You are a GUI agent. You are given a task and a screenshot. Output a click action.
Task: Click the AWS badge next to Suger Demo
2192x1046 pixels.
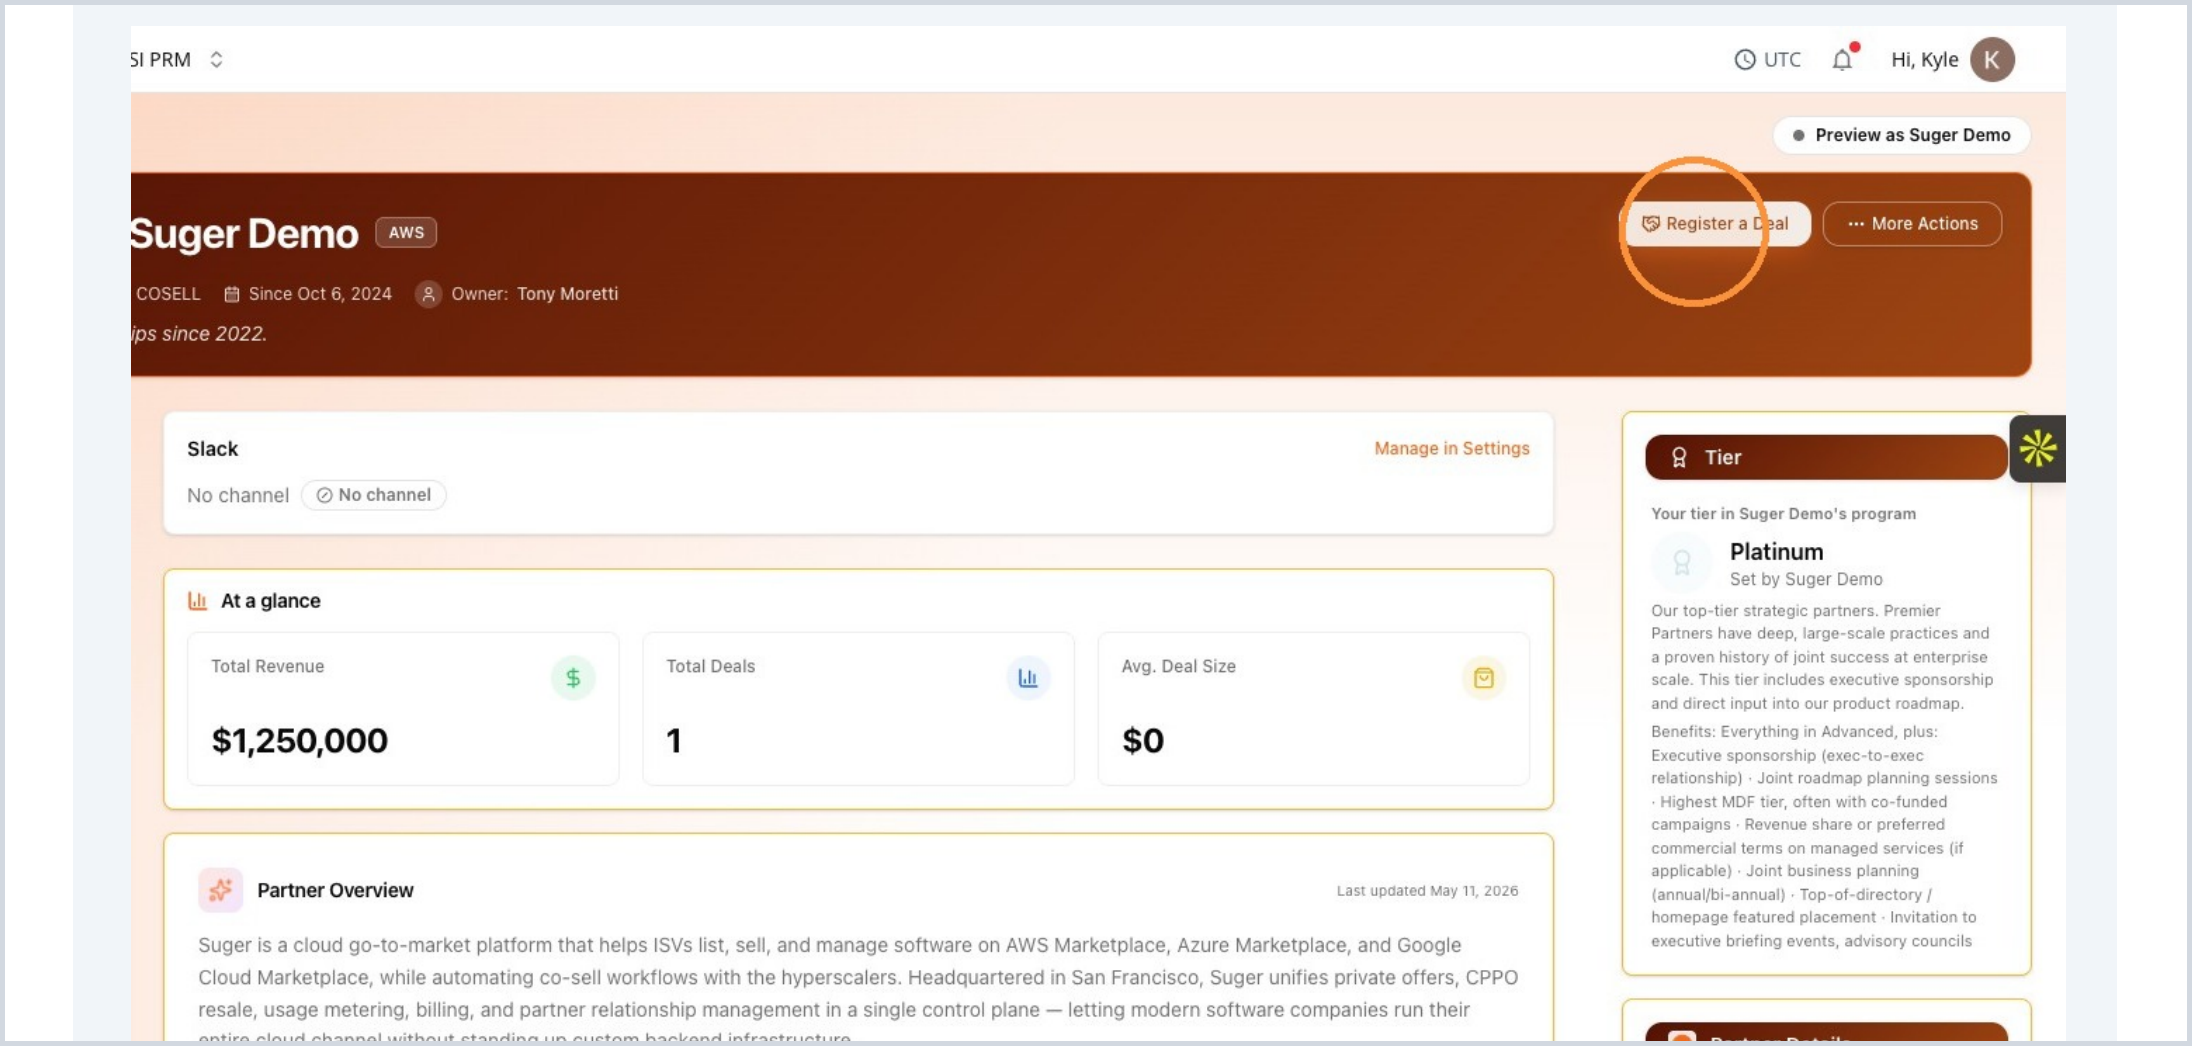(x=406, y=232)
